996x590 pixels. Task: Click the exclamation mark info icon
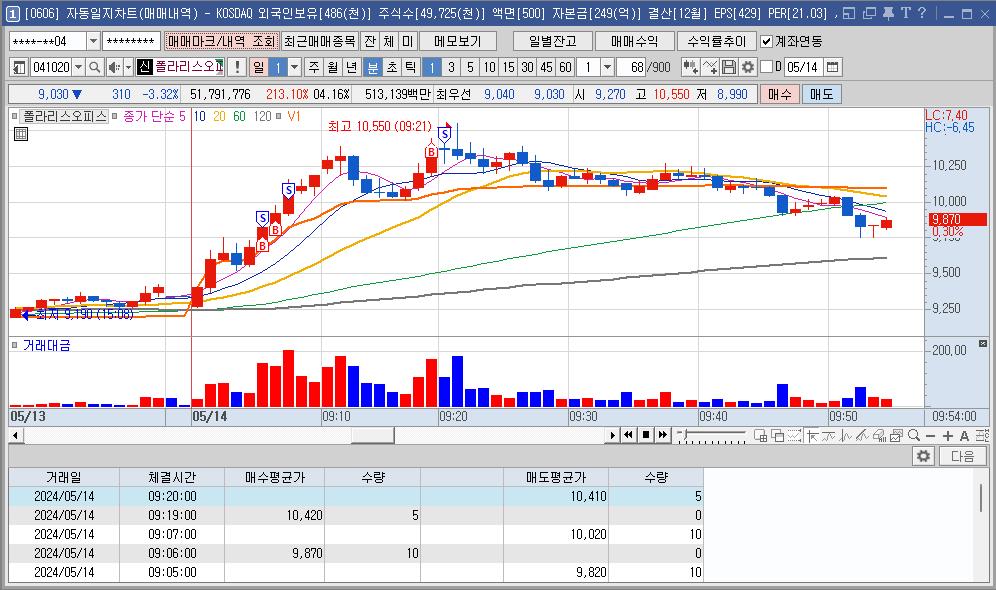(238, 67)
